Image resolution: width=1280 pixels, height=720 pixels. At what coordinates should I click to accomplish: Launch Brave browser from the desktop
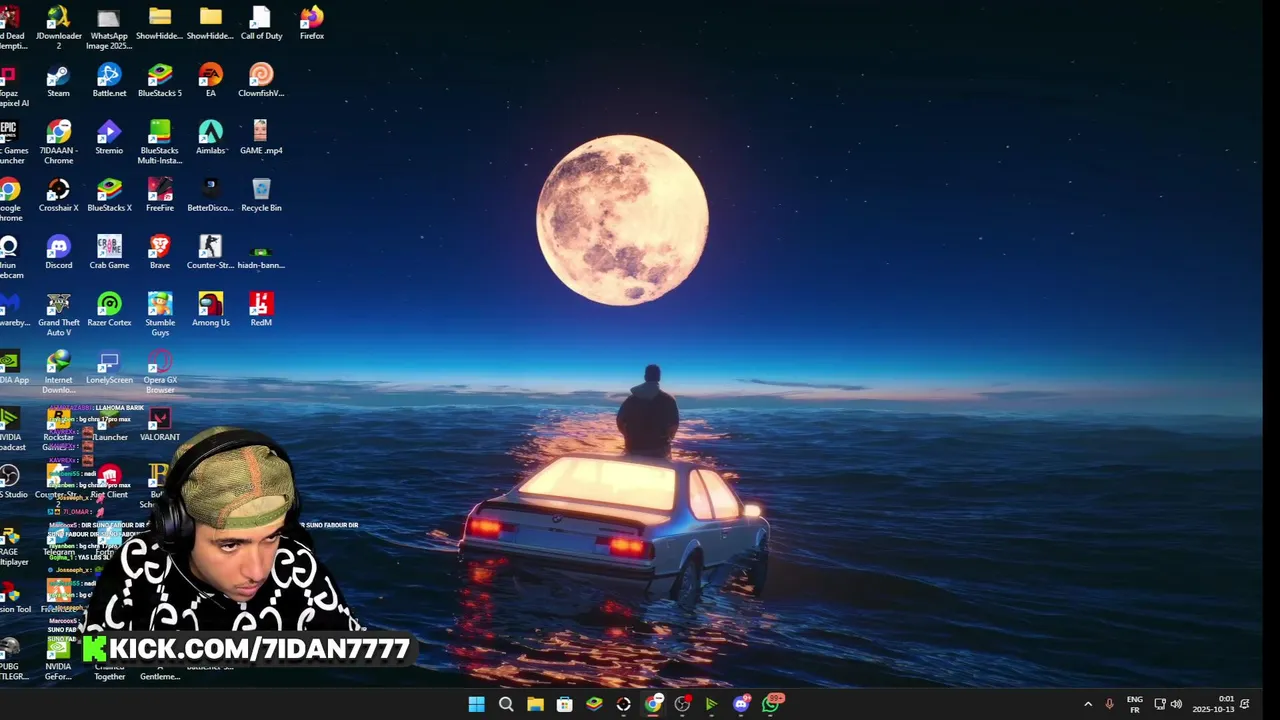(160, 252)
